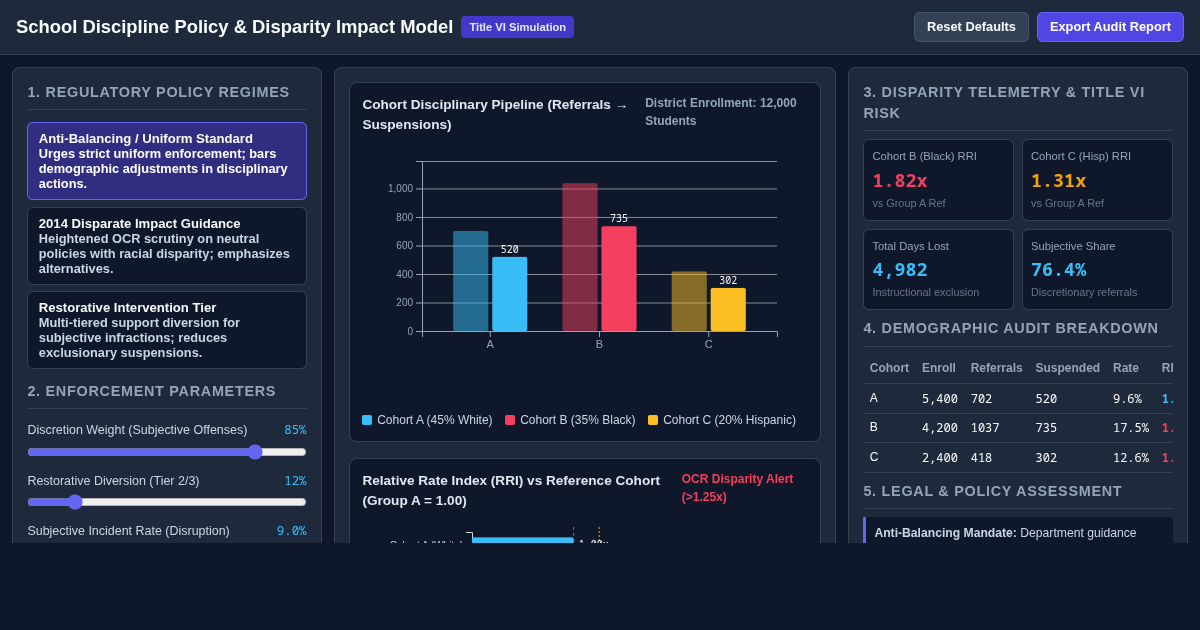Click the 1.31x RRI value
This screenshot has width=1200, height=630.
[x=1058, y=181]
